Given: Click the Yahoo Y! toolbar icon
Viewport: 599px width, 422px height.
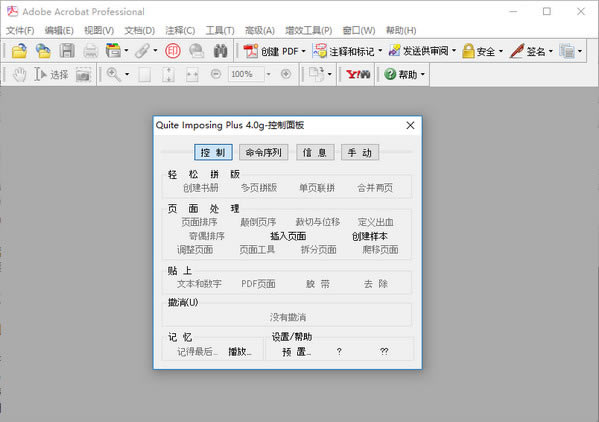Looking at the screenshot, I should (358, 74).
